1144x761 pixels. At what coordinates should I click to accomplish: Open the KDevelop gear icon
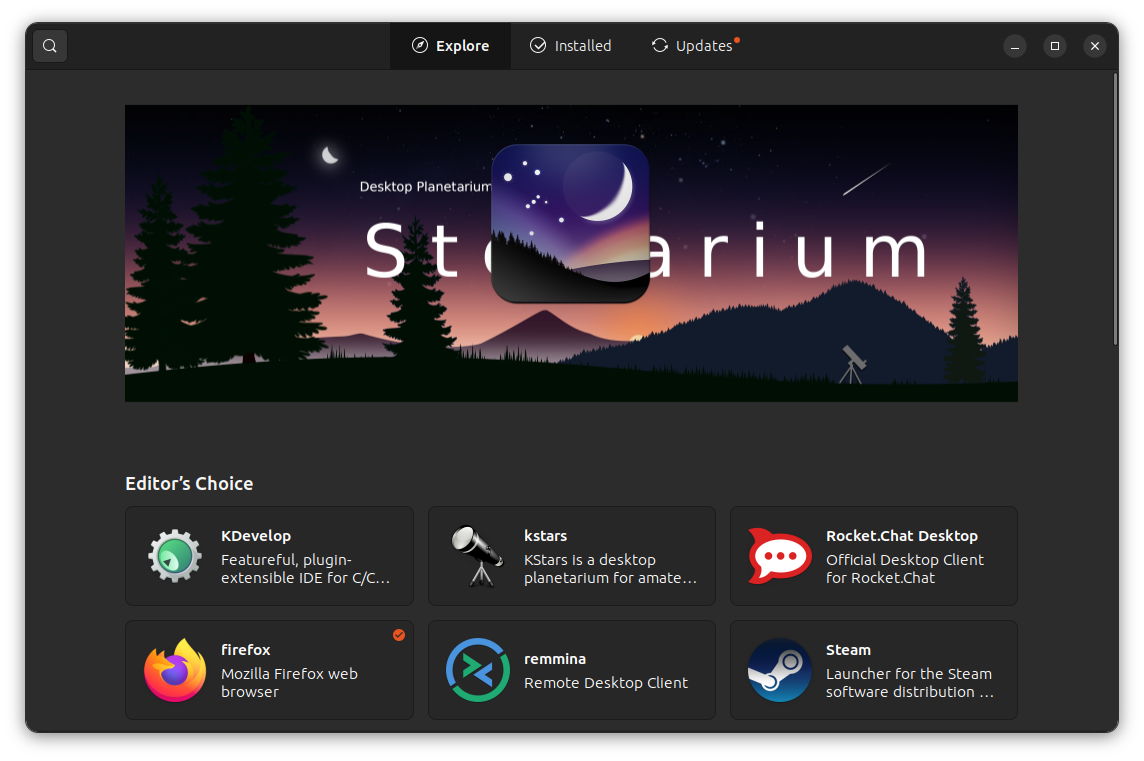(175, 556)
